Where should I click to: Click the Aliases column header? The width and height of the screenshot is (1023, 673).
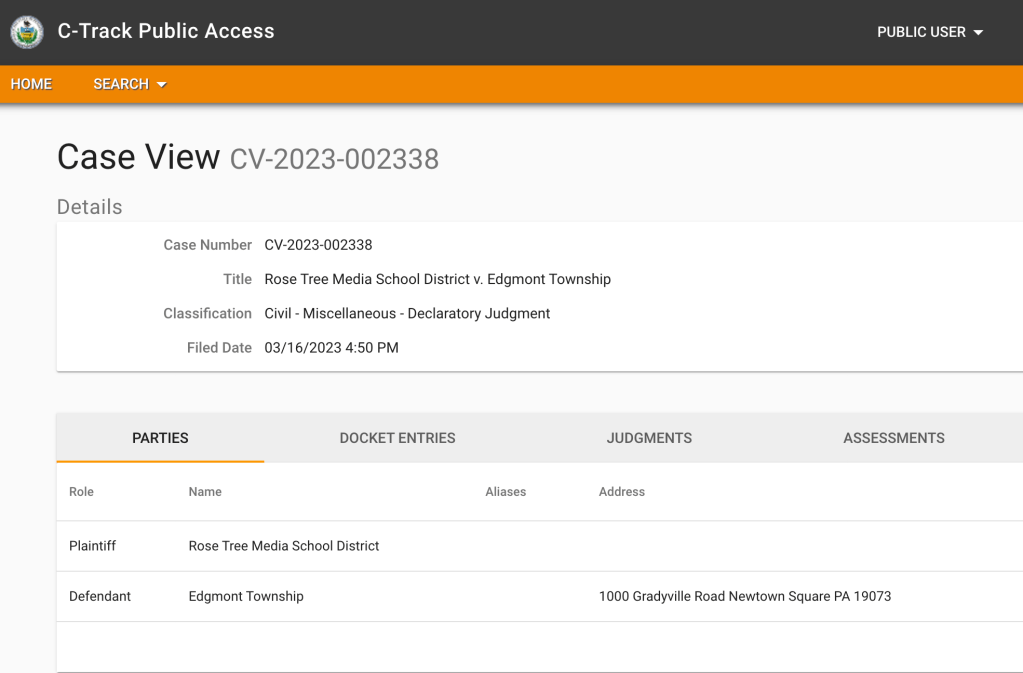(x=505, y=492)
